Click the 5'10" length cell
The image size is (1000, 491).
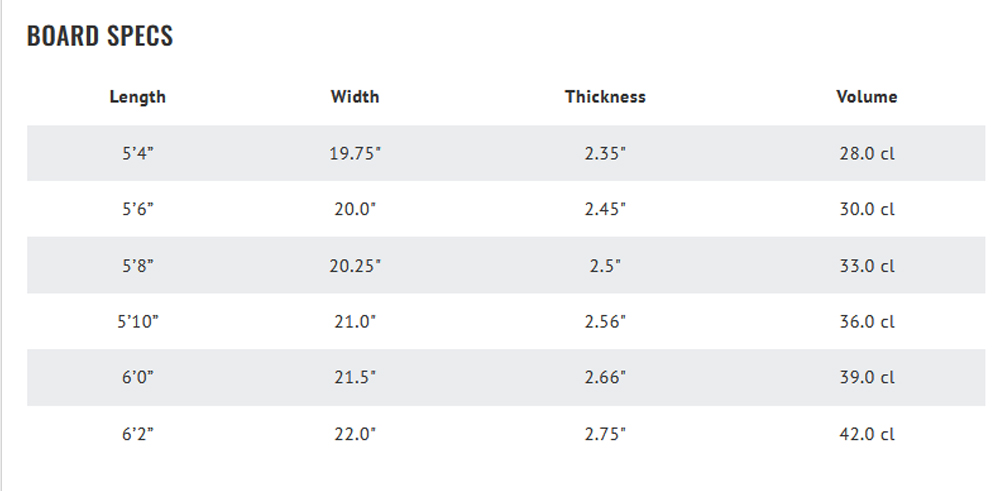[138, 321]
